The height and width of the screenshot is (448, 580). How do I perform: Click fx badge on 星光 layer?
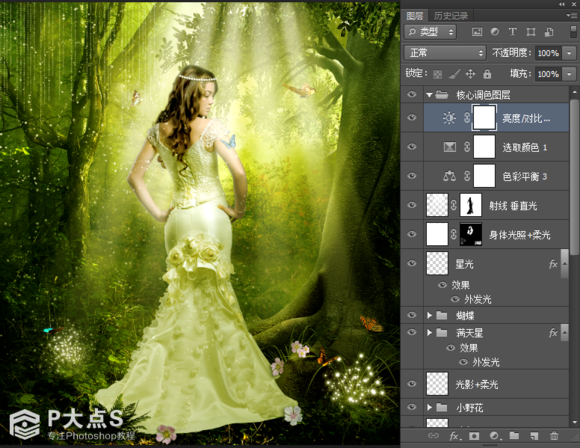click(553, 264)
